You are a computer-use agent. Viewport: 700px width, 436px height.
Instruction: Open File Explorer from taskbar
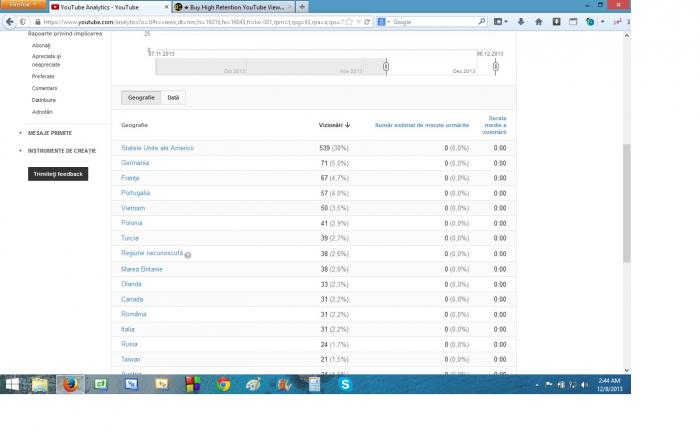click(40, 384)
